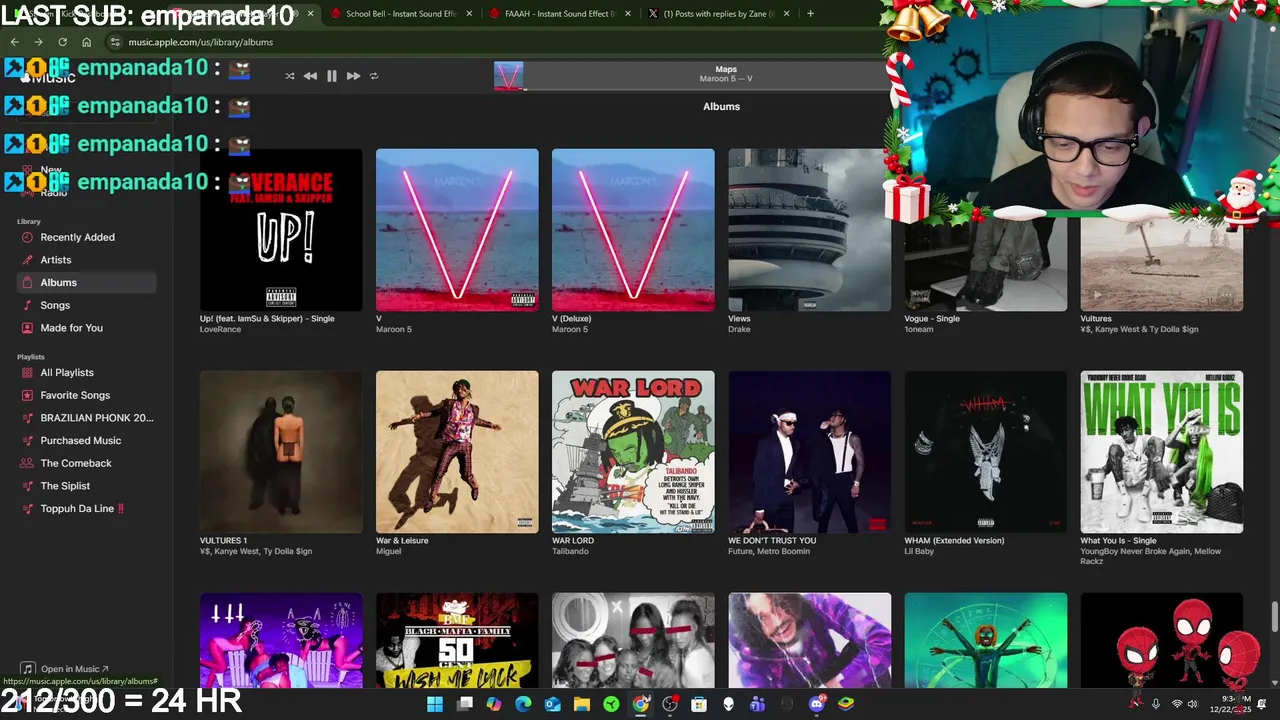Open a new browser tab
The width and height of the screenshot is (1280, 720).
click(810, 13)
